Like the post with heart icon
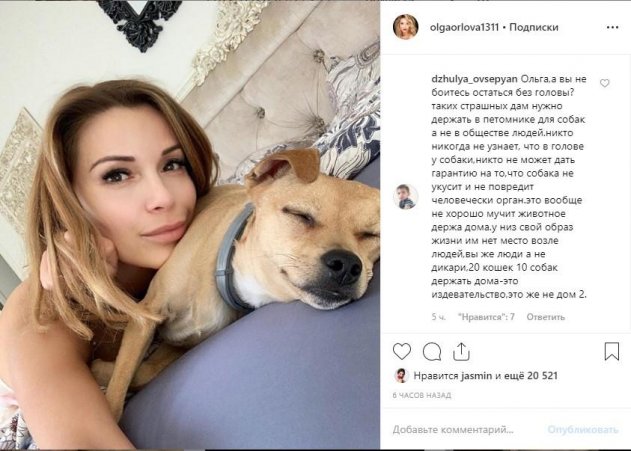 [x=402, y=352]
